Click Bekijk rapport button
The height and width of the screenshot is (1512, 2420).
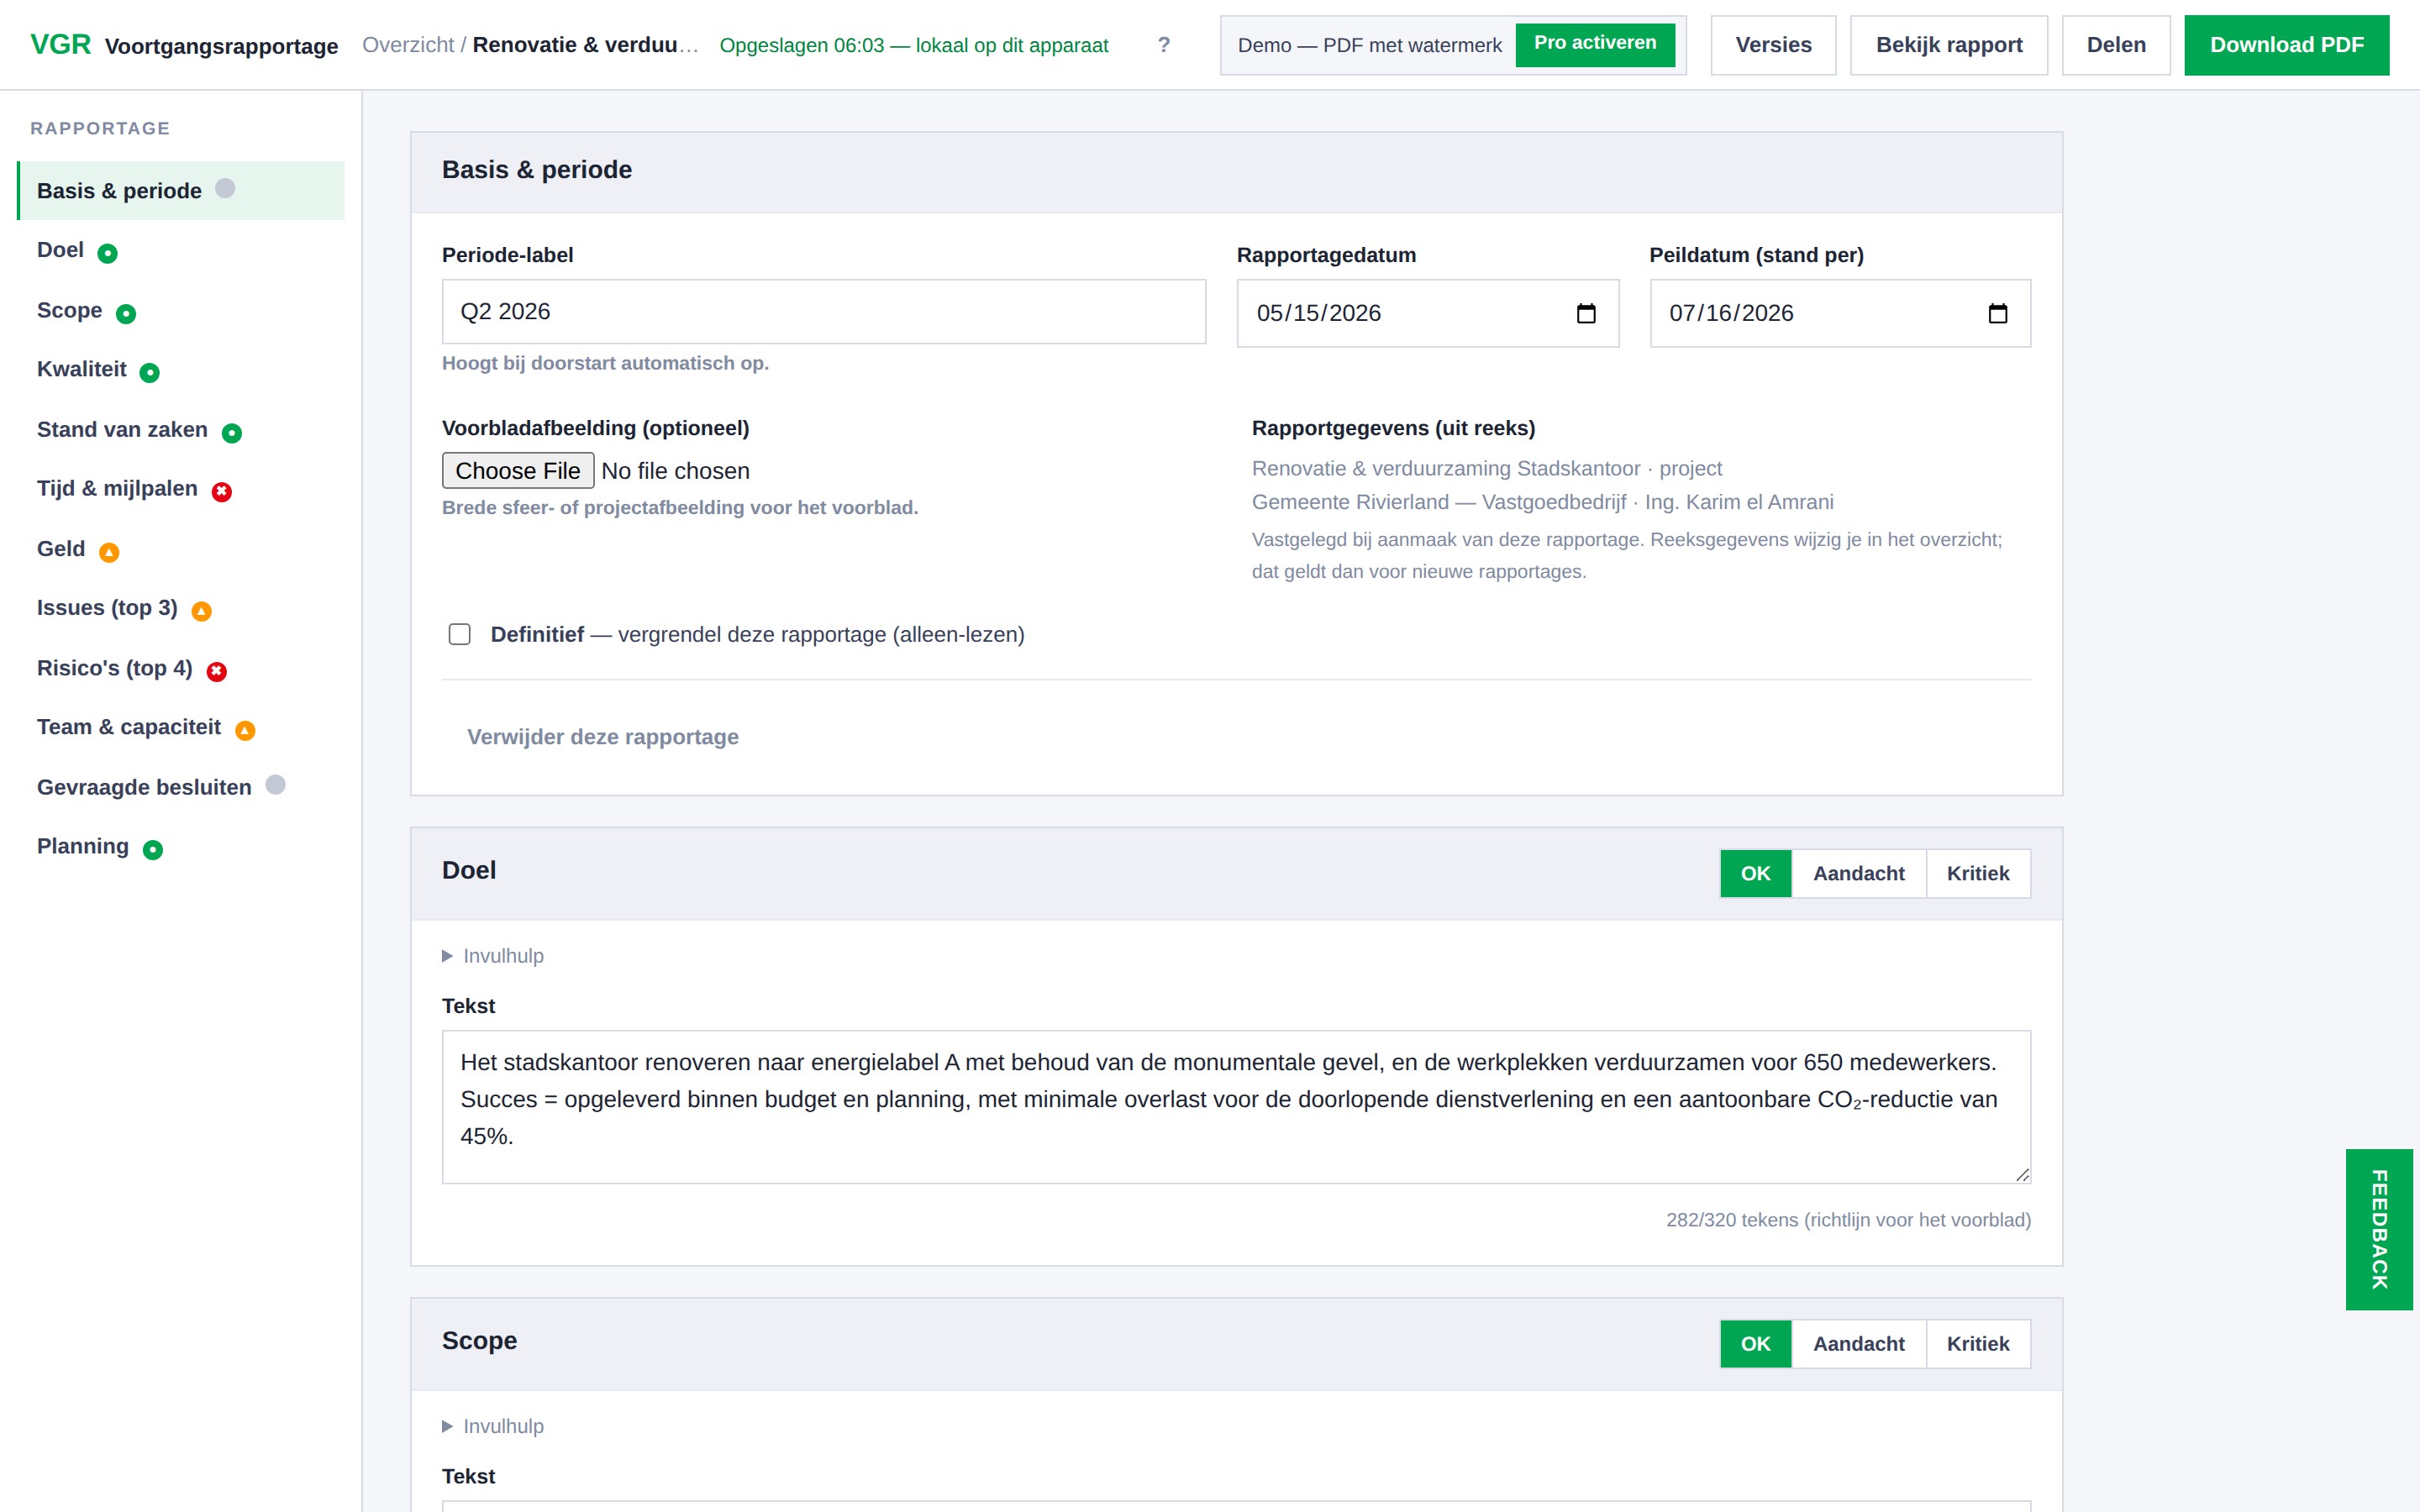pos(1948,45)
